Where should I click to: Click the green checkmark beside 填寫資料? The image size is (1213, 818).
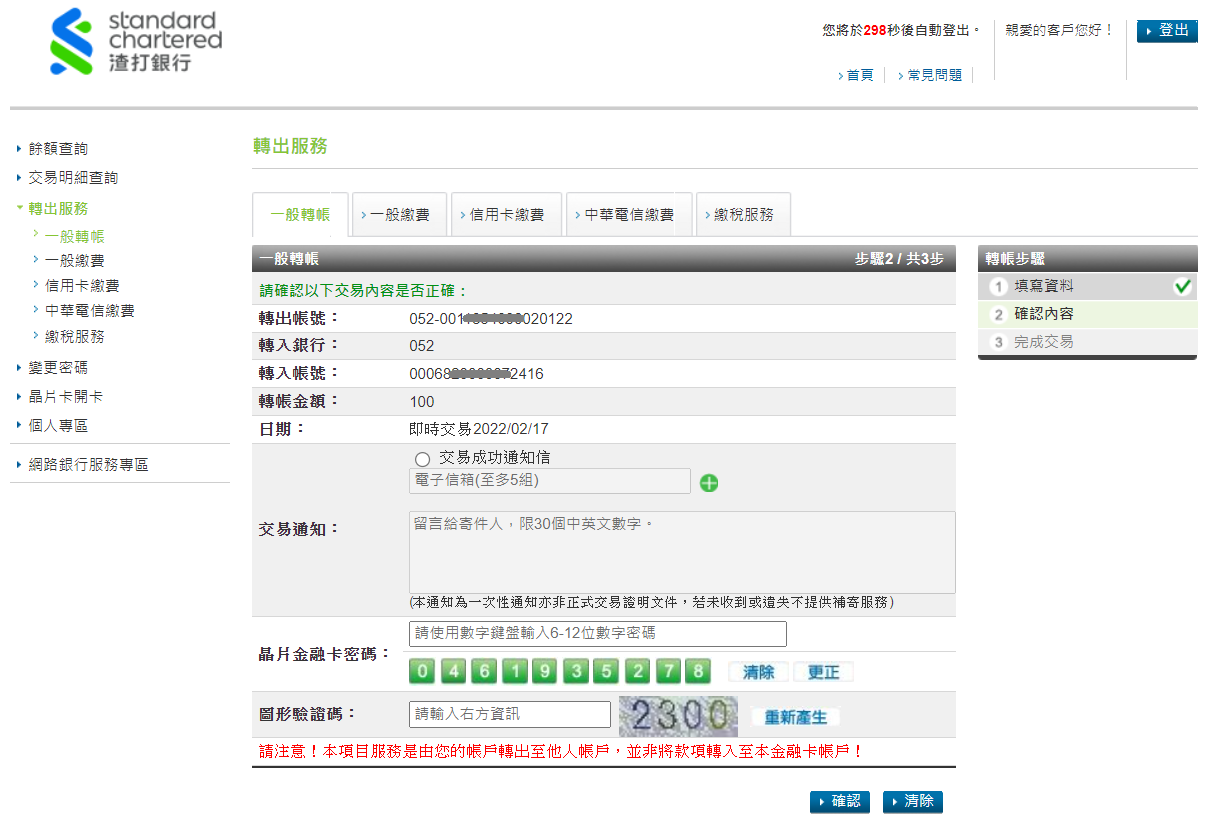coord(1183,286)
